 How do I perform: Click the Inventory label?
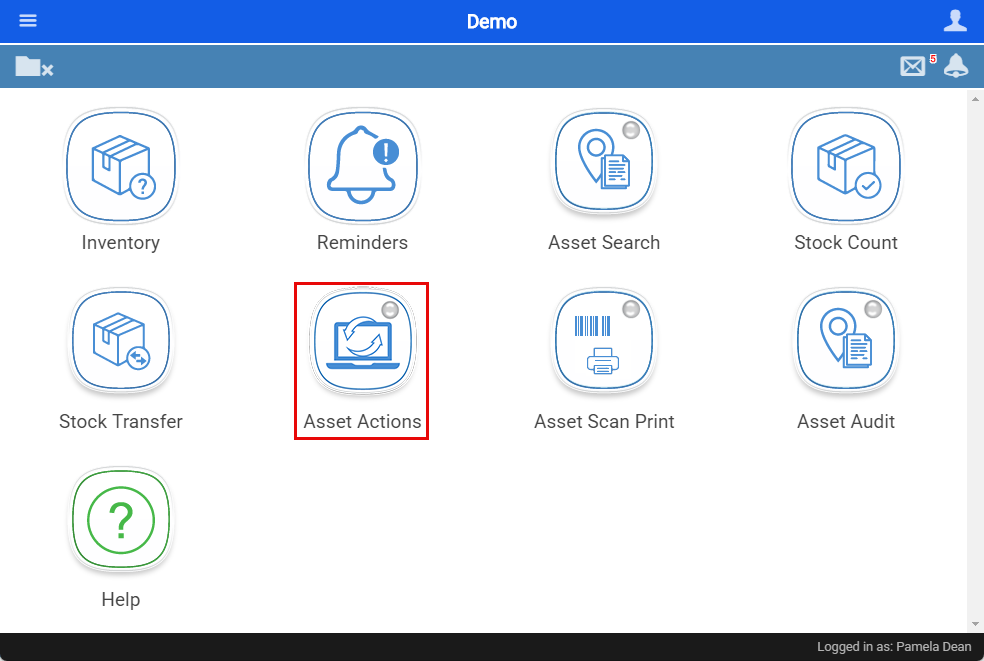(x=120, y=242)
